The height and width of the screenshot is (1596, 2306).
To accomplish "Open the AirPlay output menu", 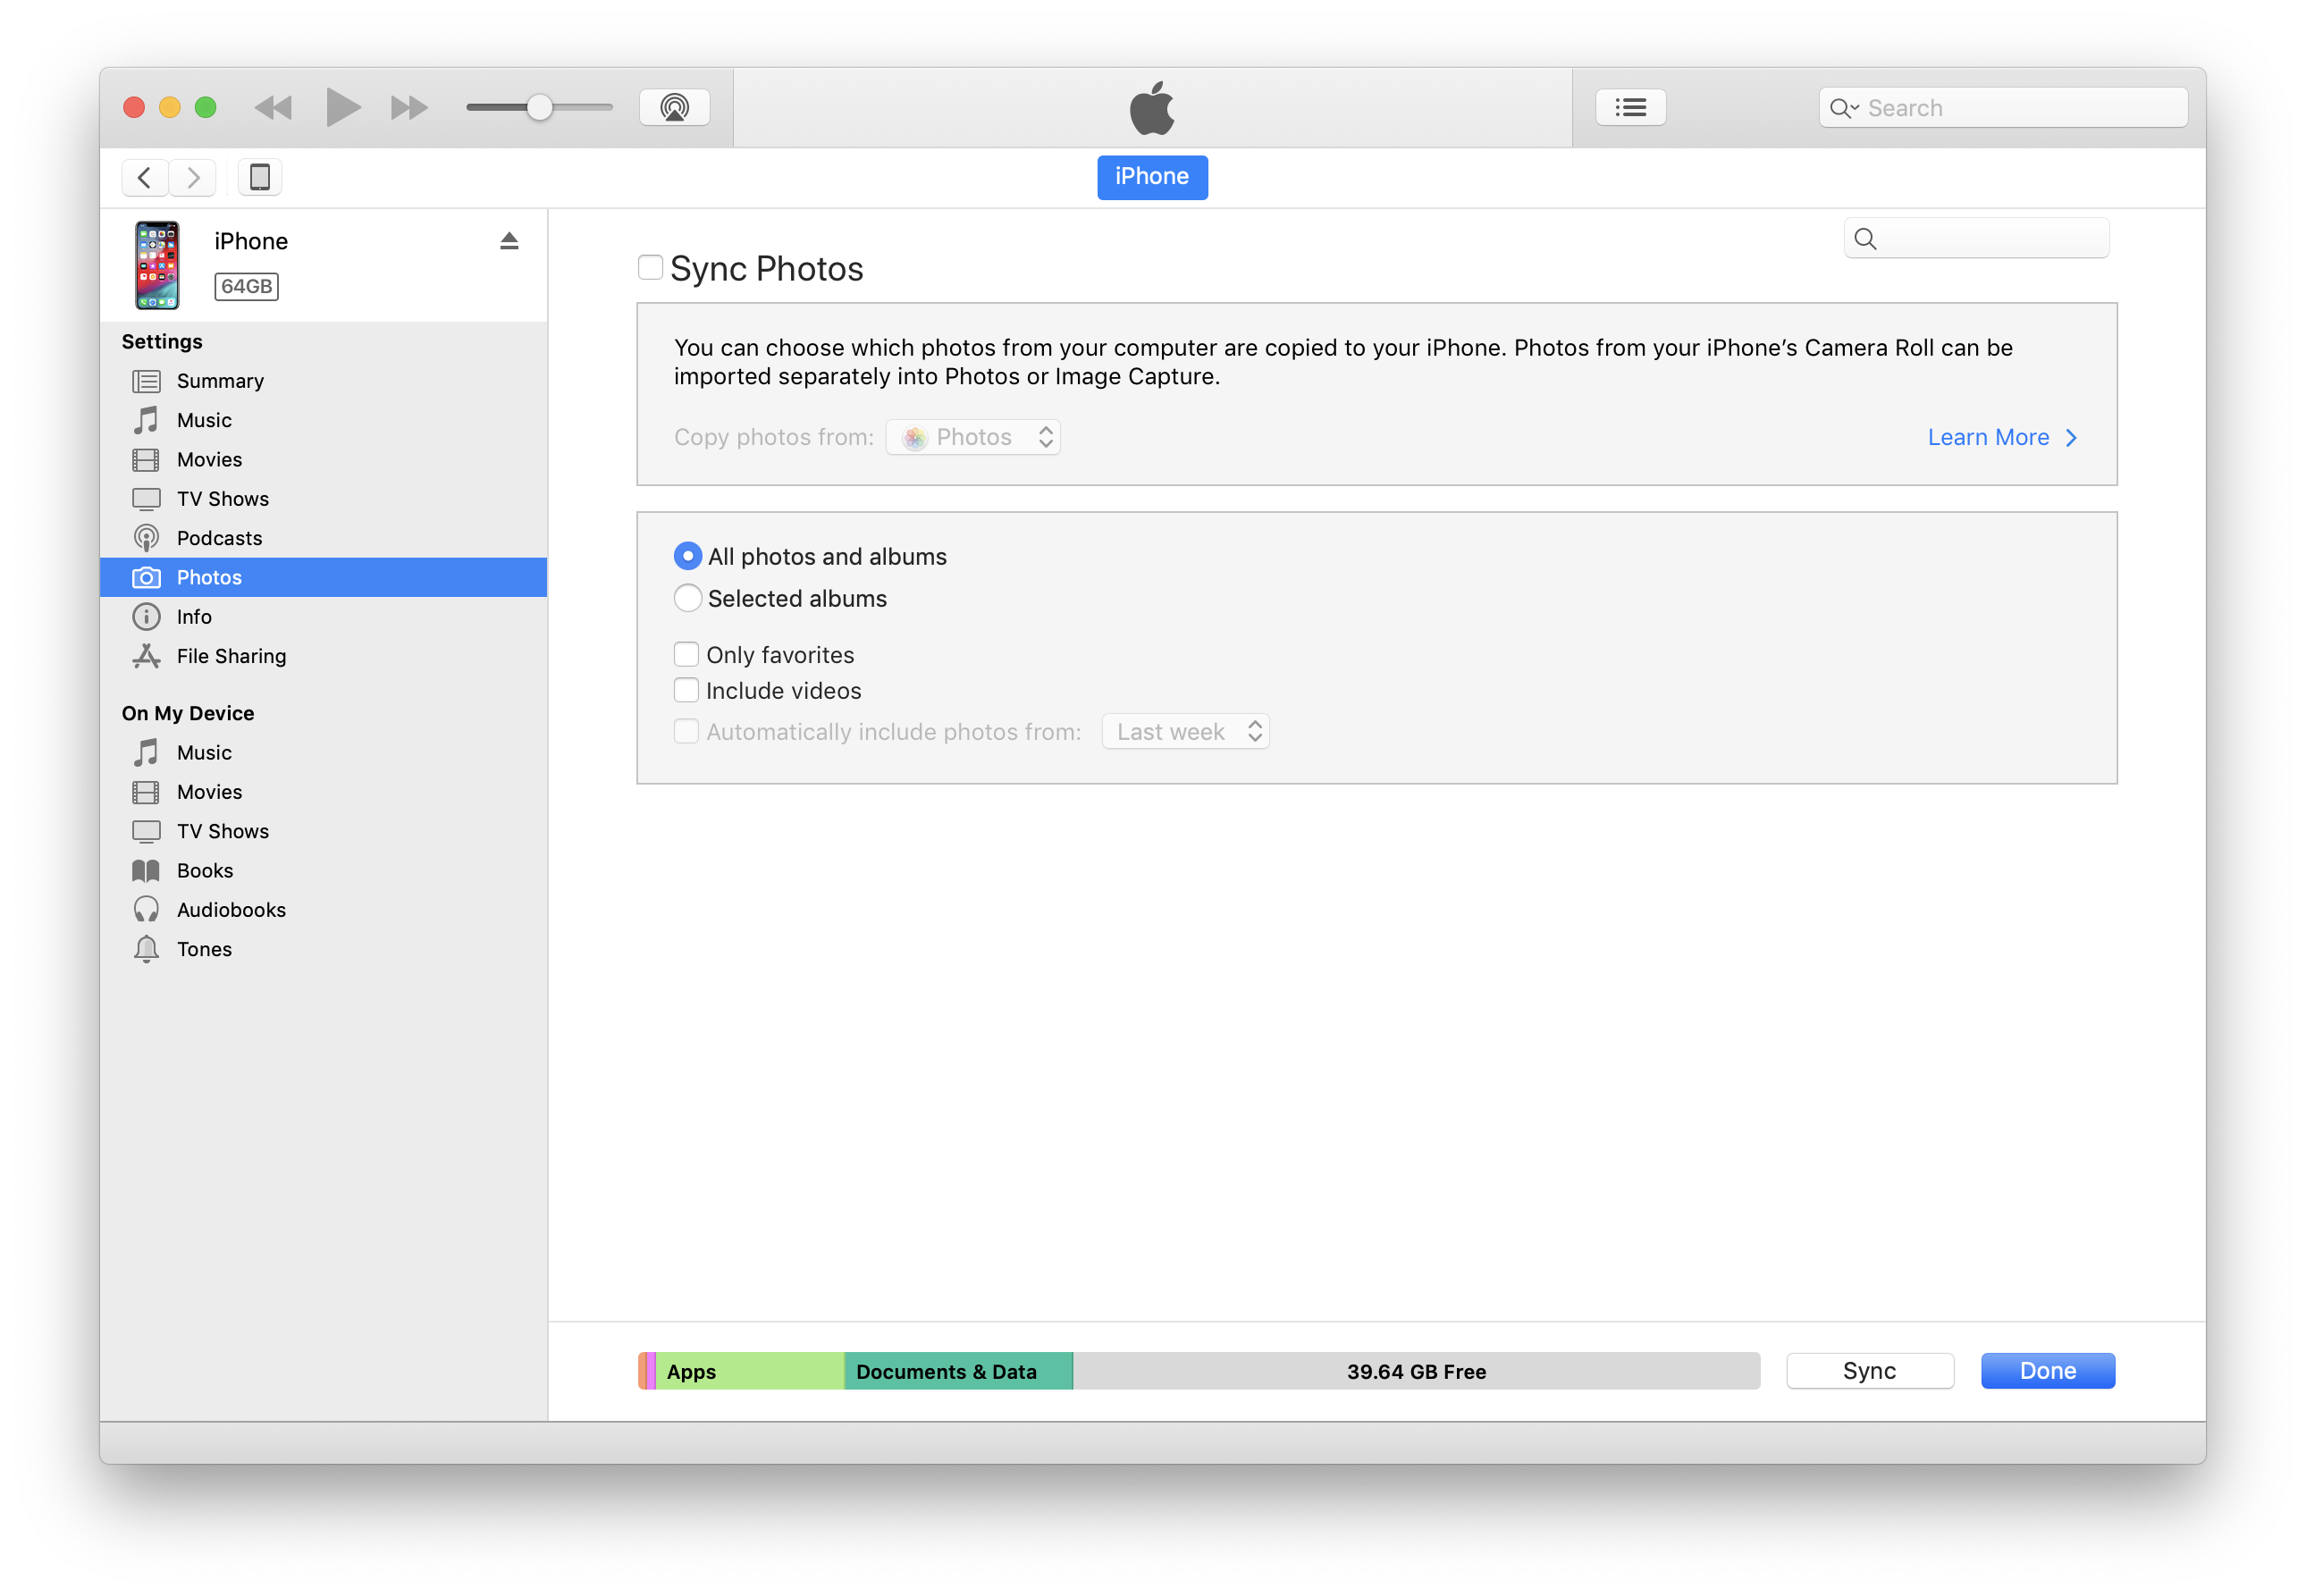I will click(674, 107).
